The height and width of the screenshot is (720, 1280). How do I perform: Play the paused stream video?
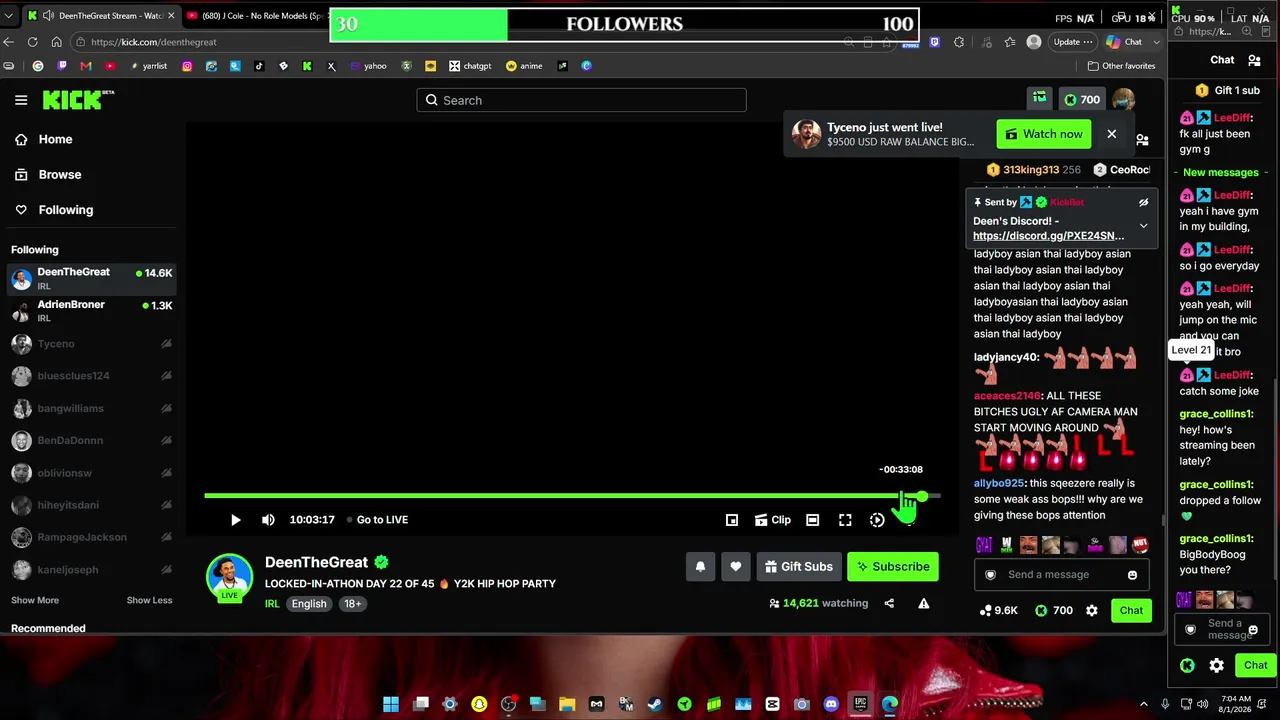[x=235, y=520]
